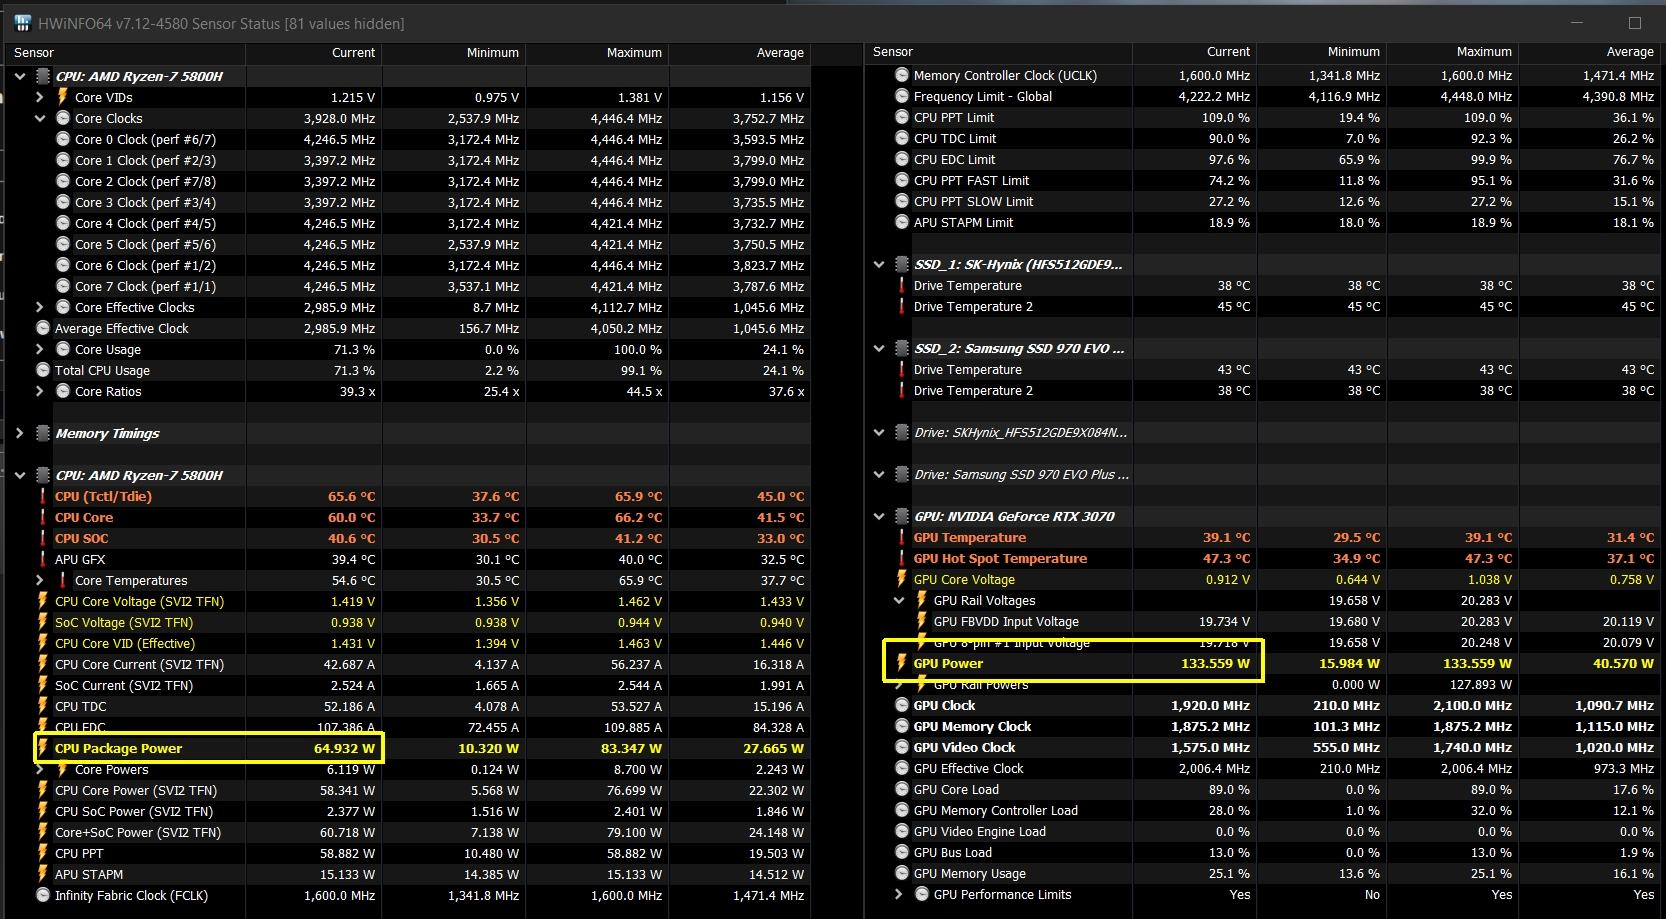1666x919 pixels.
Task: Click the Infinity Fabric Clock (FCLK) icon
Action: point(43,895)
